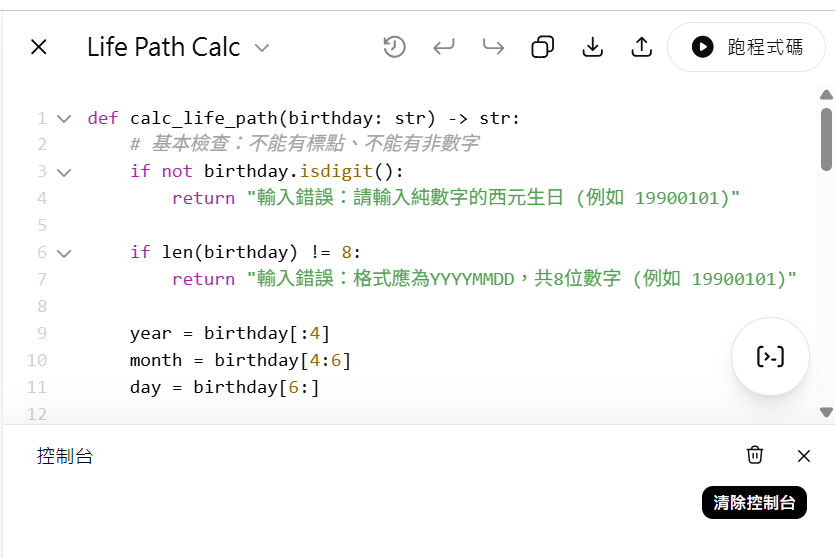The height and width of the screenshot is (558, 835).
Task: Click the redo arrow icon
Action: coord(493,47)
